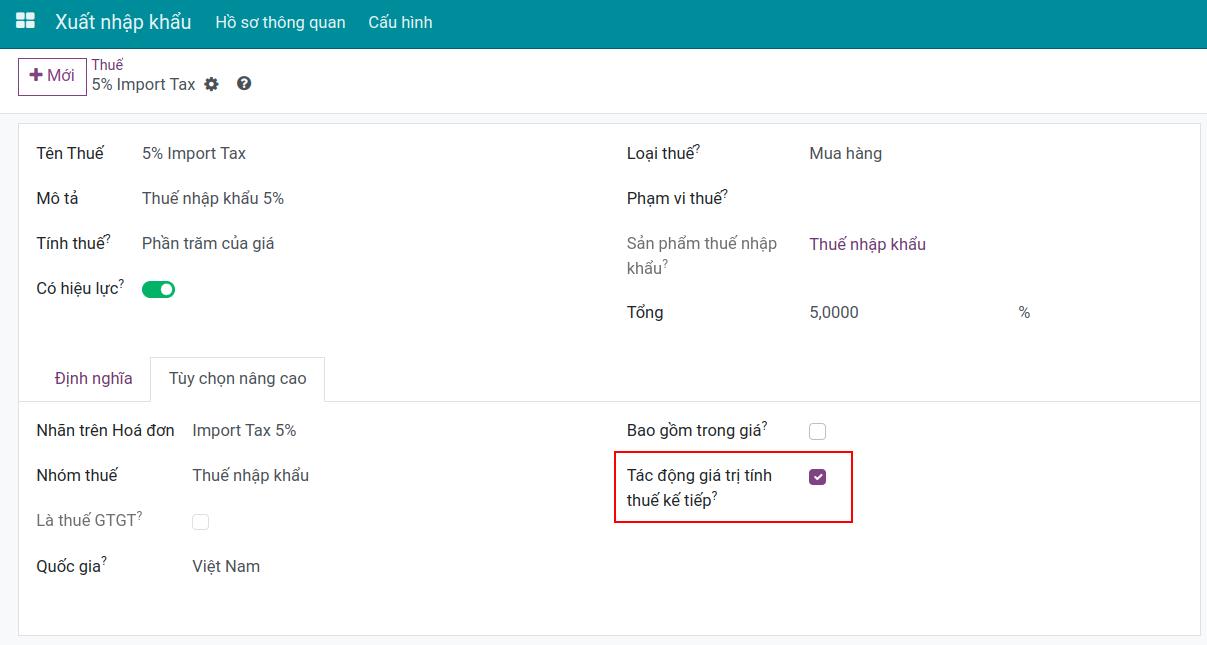This screenshot has width=1207, height=645.
Task: Switch to the Định nghĩa tab
Action: [93, 379]
